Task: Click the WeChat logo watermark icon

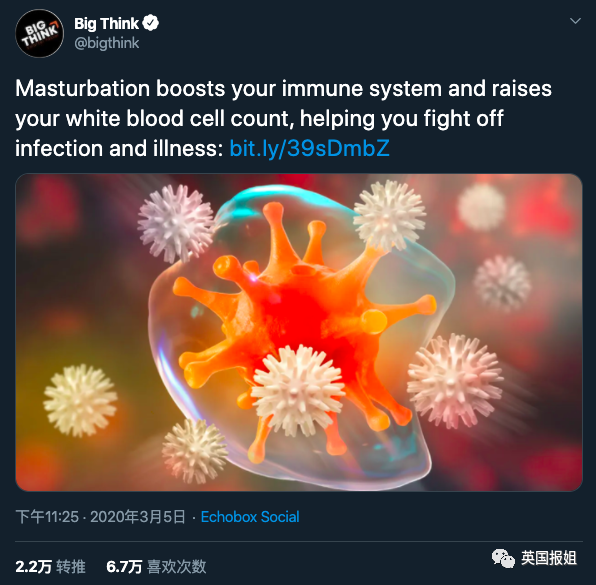Action: click(x=504, y=558)
